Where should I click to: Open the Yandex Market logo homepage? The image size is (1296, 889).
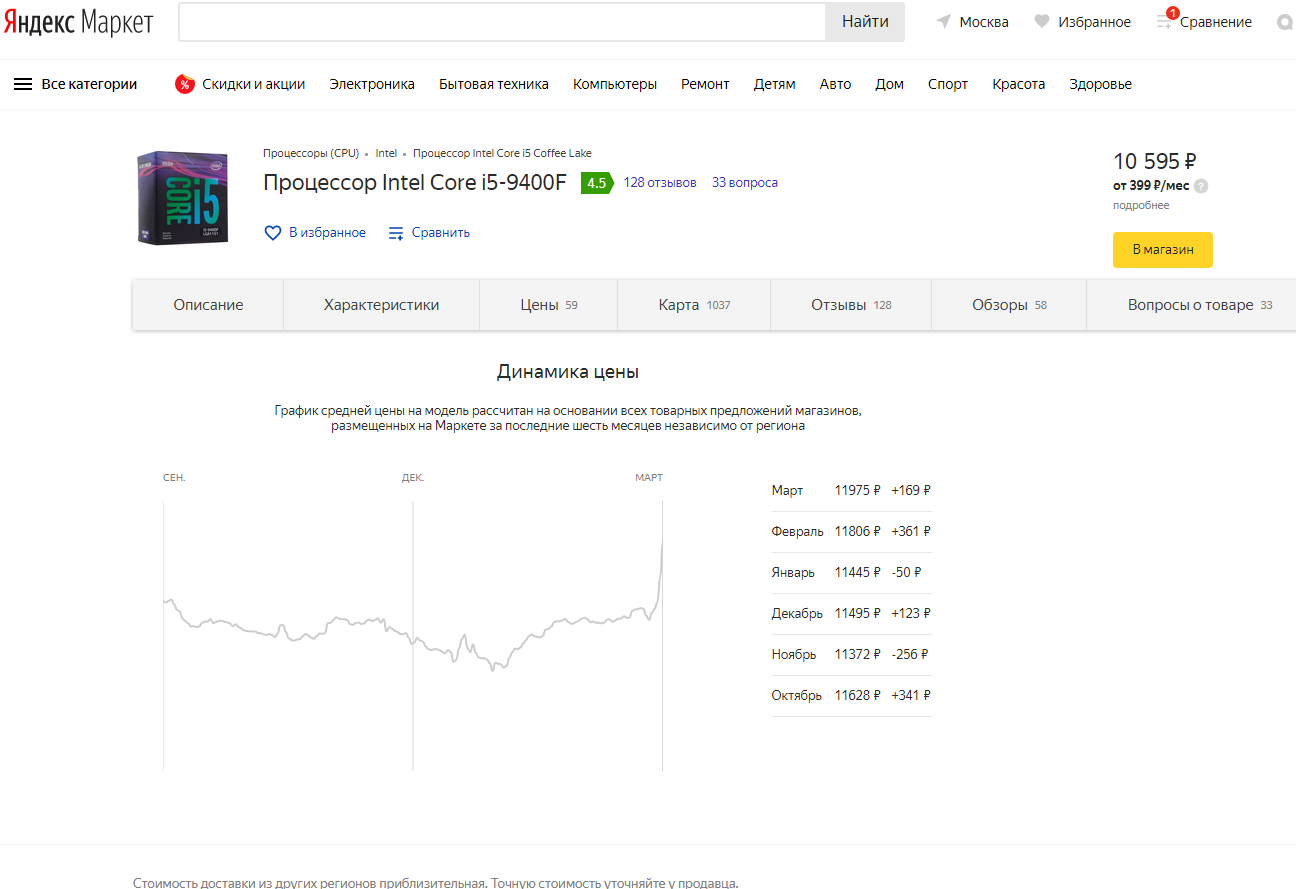click(x=78, y=22)
